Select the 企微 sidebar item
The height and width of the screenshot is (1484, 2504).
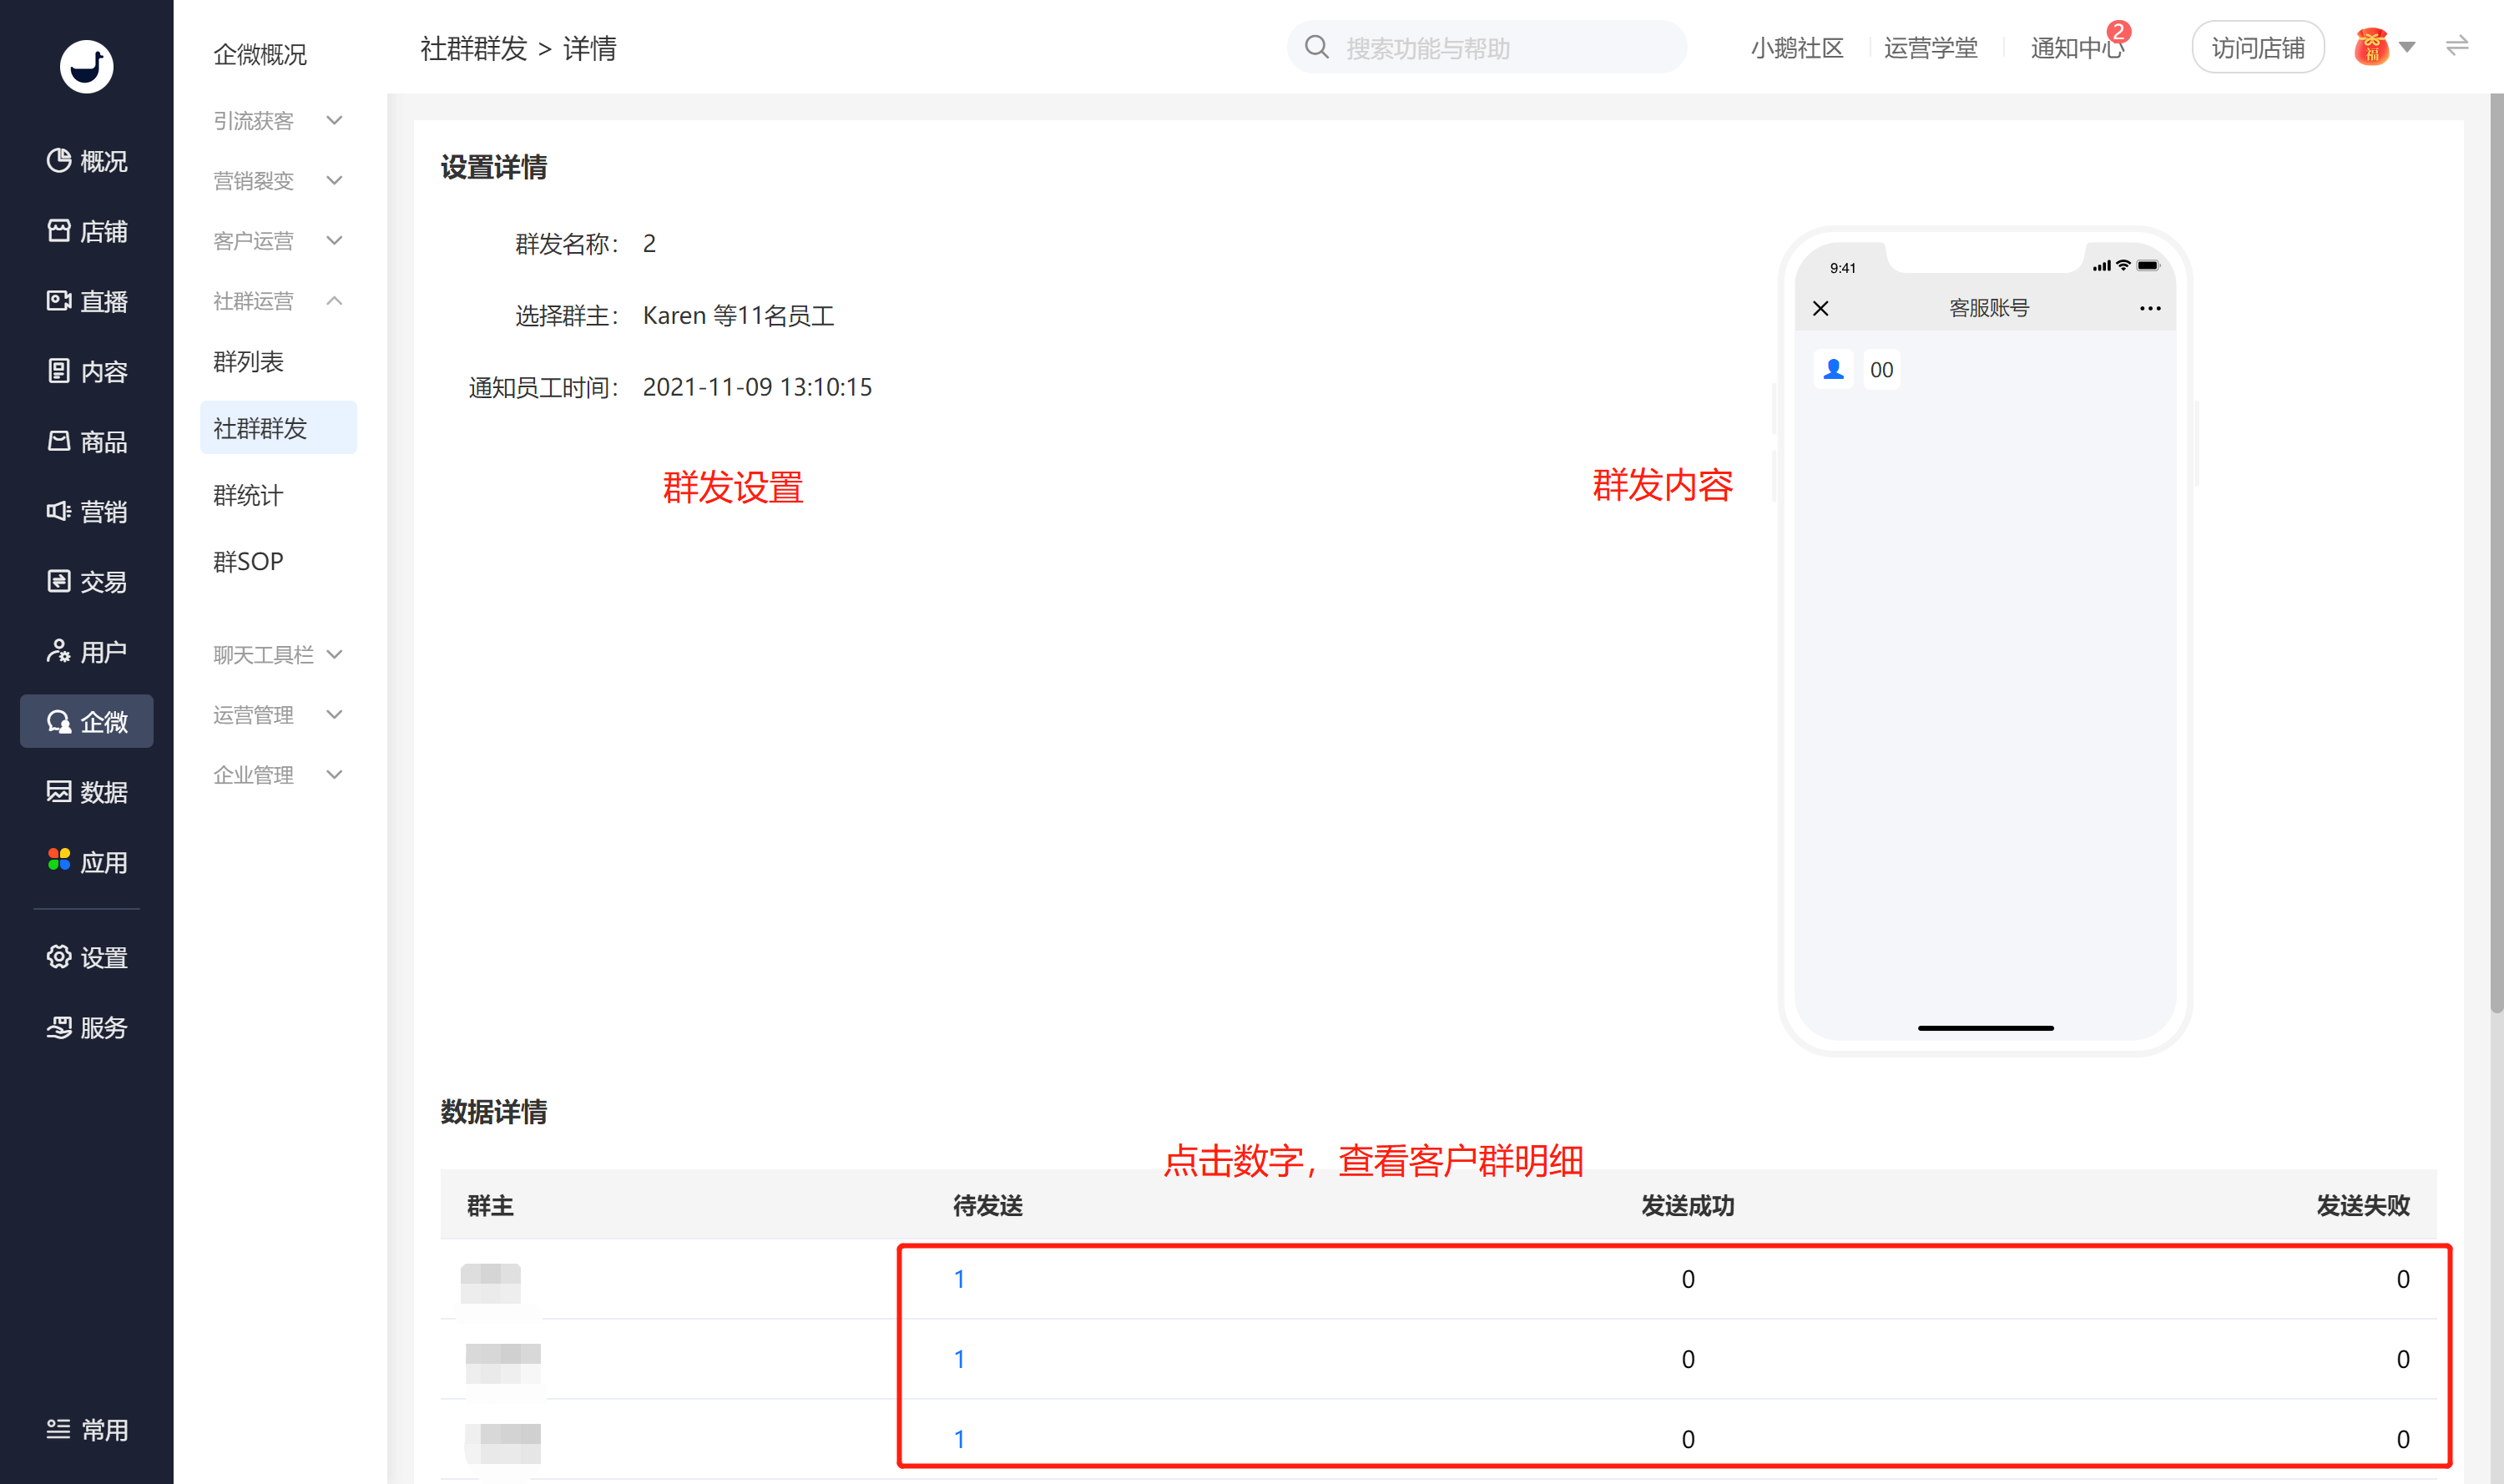coord(87,721)
